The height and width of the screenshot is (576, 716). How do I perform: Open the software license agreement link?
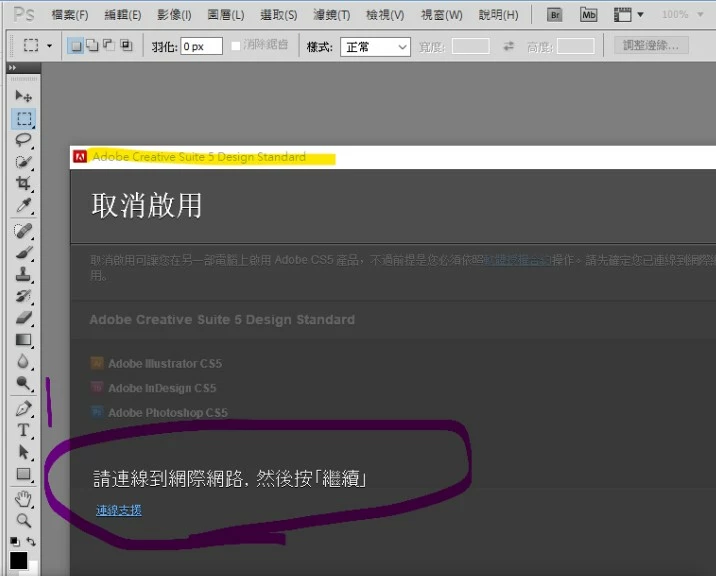(518, 260)
